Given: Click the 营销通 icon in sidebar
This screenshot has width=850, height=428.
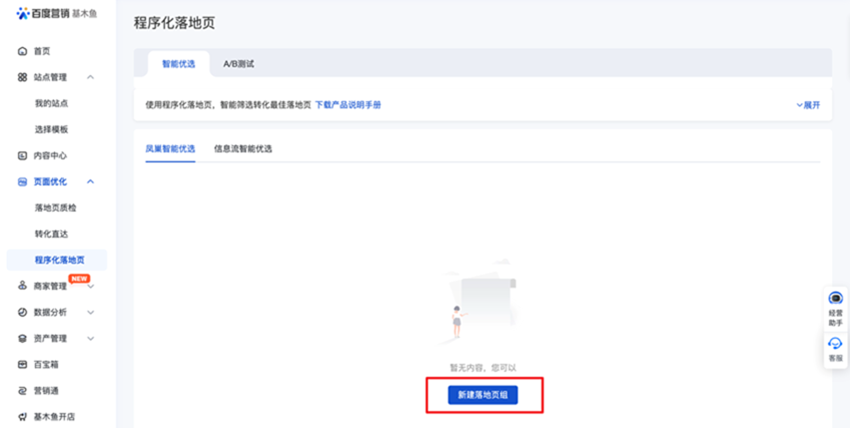Looking at the screenshot, I should 23,390.
